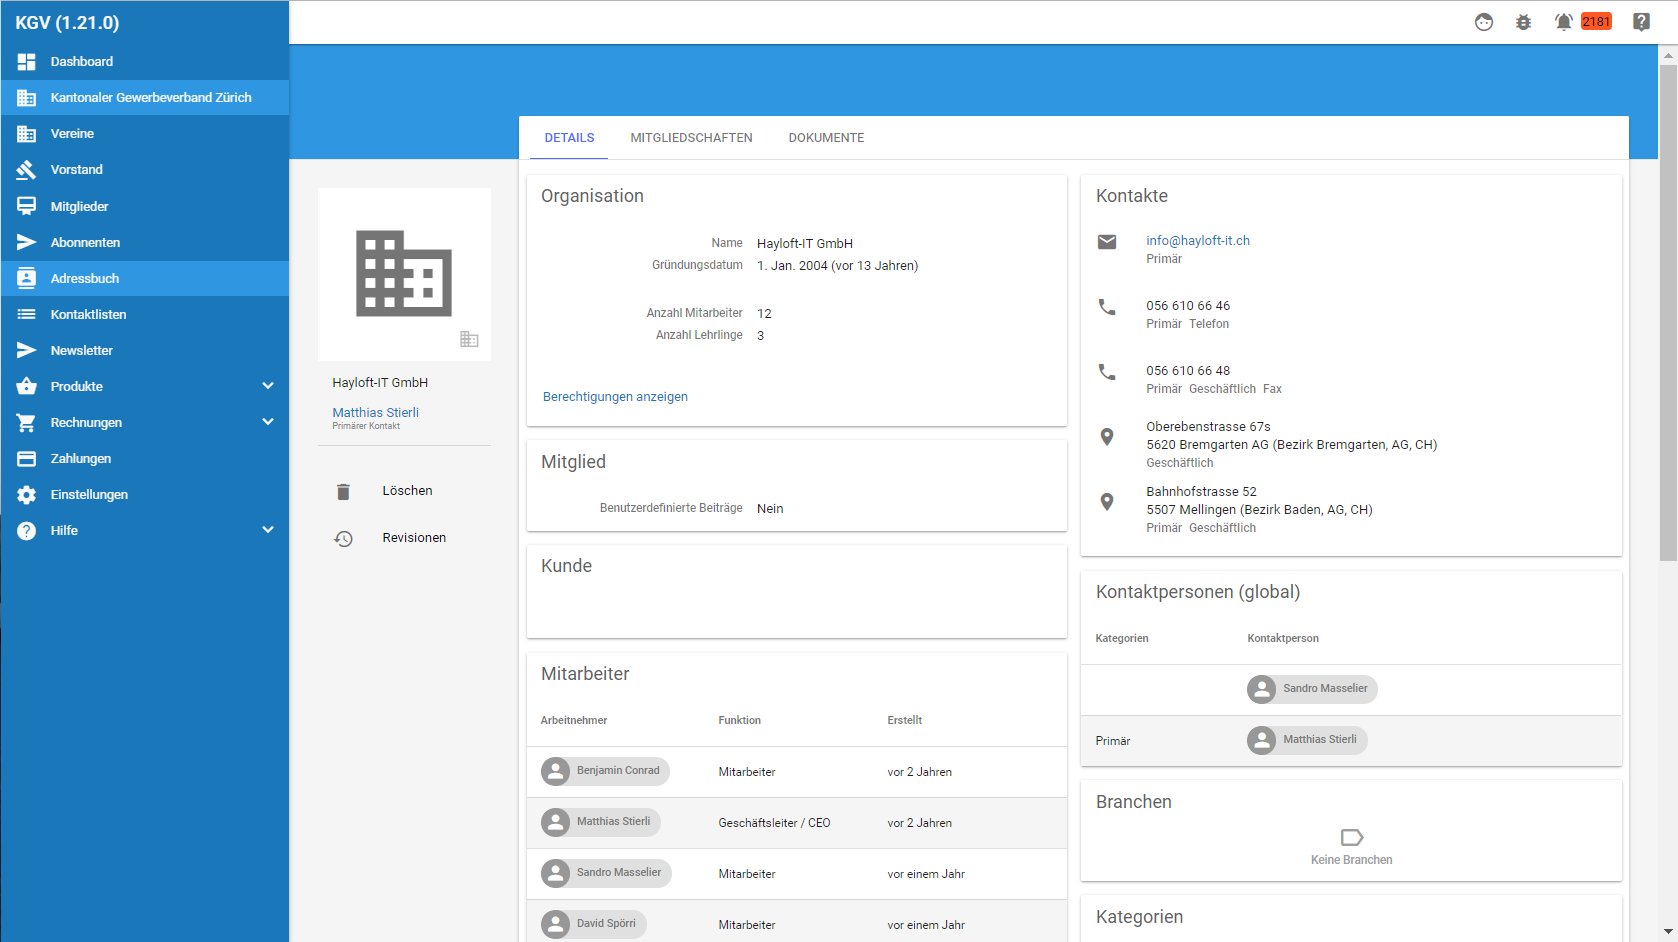The image size is (1678, 942).
Task: Click the notification bell icon
Action: coord(1563,22)
